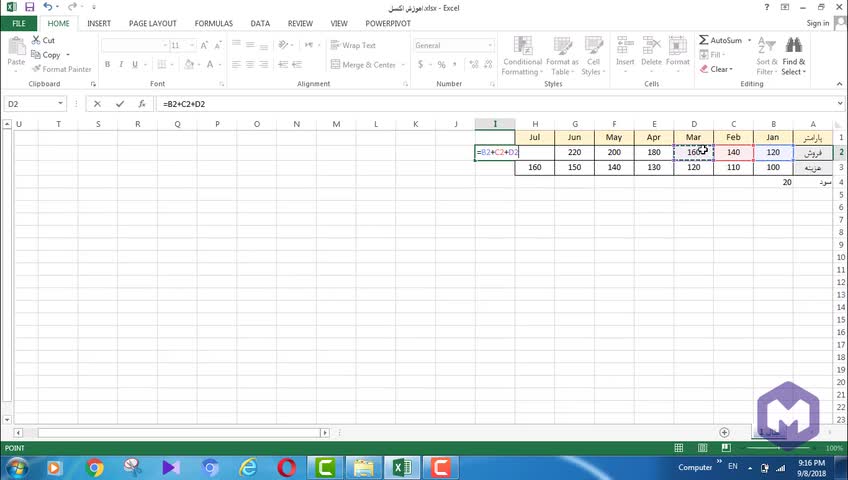The height and width of the screenshot is (480, 848).
Task: Toggle Underline formatting
Action: tap(135, 64)
